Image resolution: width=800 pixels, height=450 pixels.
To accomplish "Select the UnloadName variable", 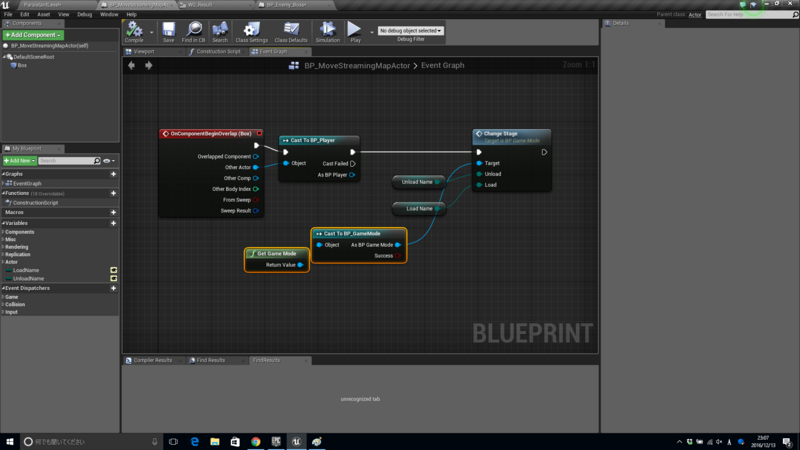I will tap(29, 279).
